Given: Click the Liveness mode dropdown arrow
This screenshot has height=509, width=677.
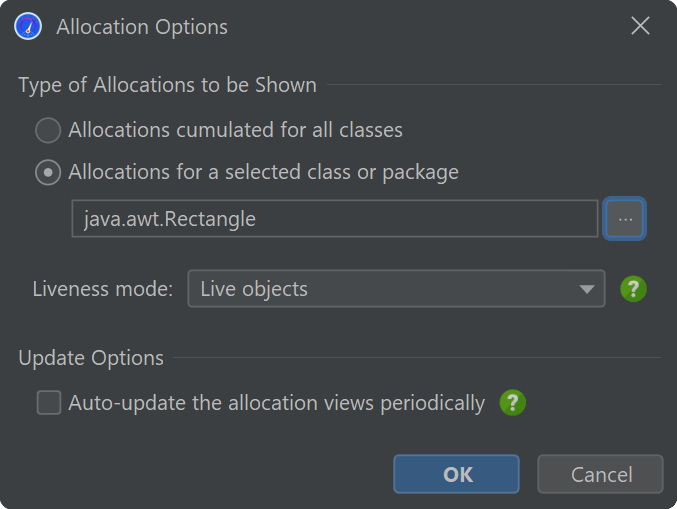Looking at the screenshot, I should pyautogui.click(x=586, y=289).
